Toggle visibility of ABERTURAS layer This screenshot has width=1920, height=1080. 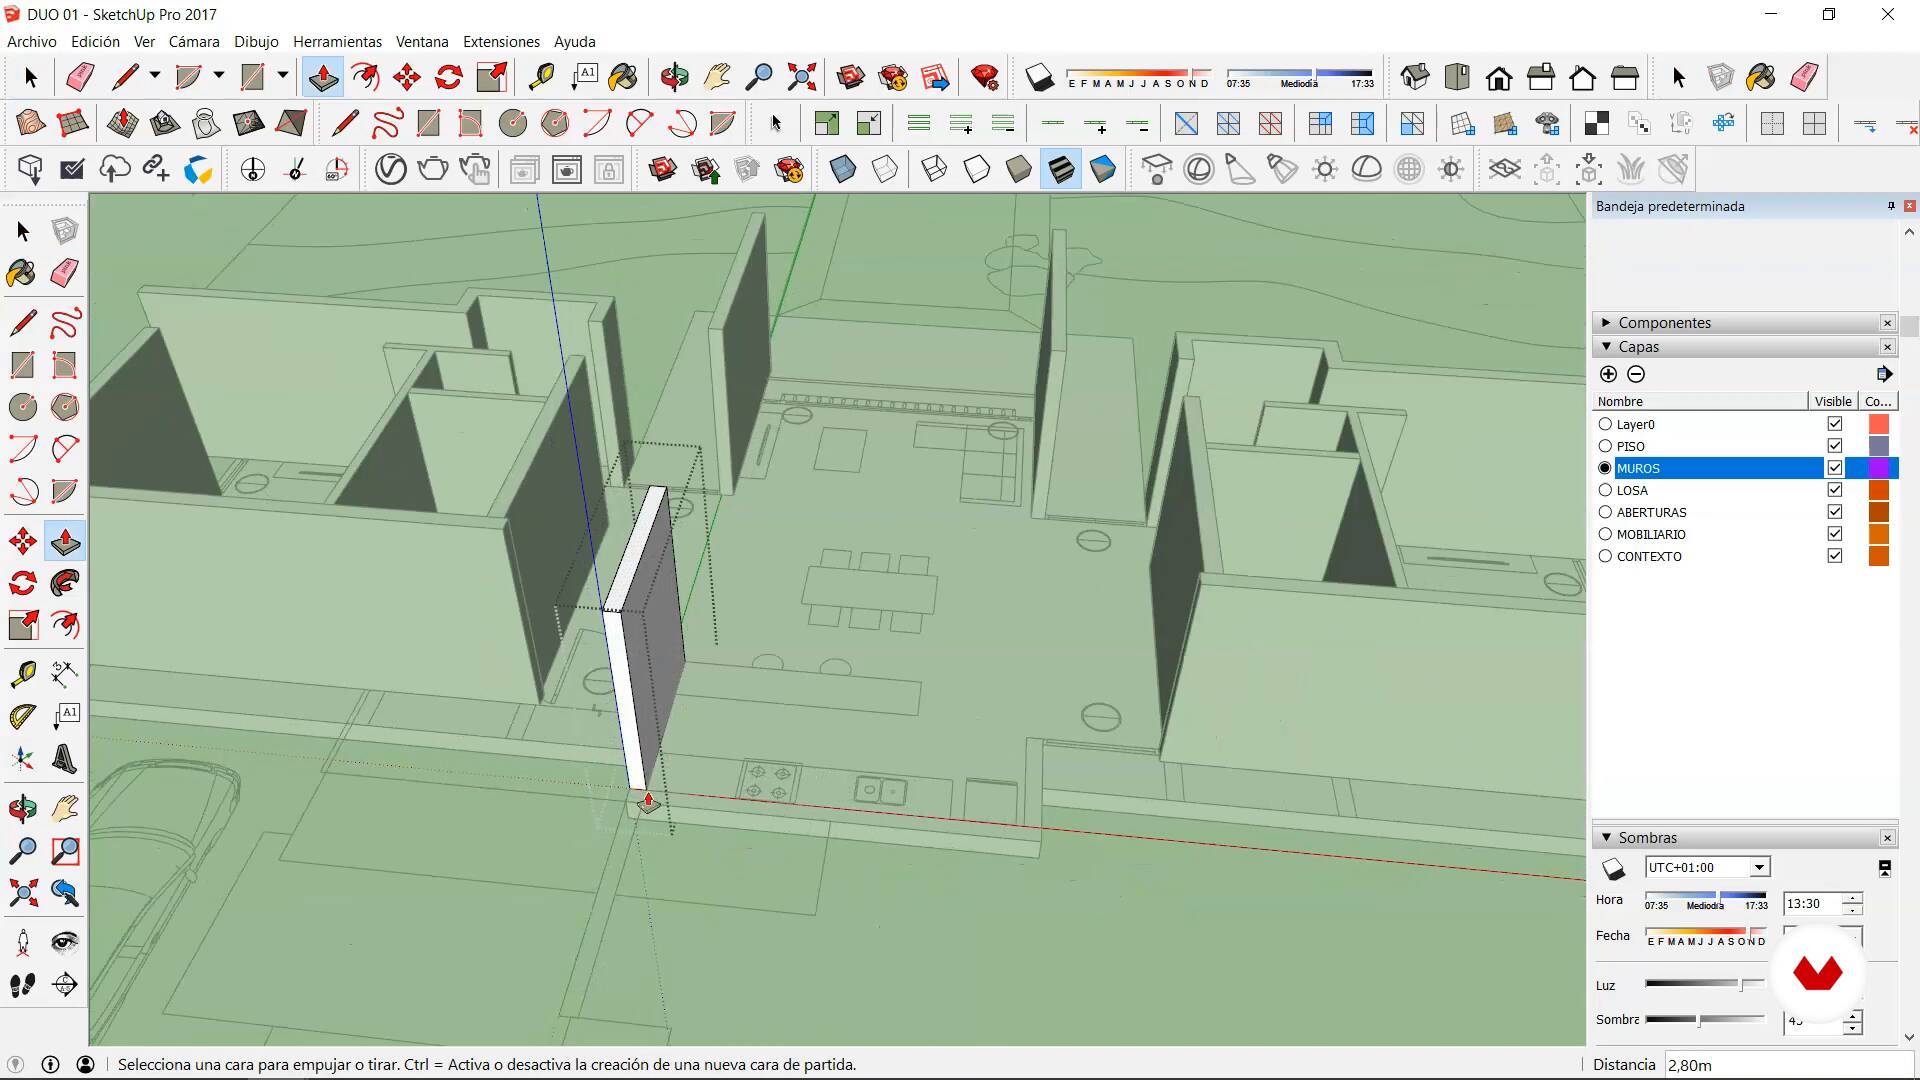(x=1835, y=512)
